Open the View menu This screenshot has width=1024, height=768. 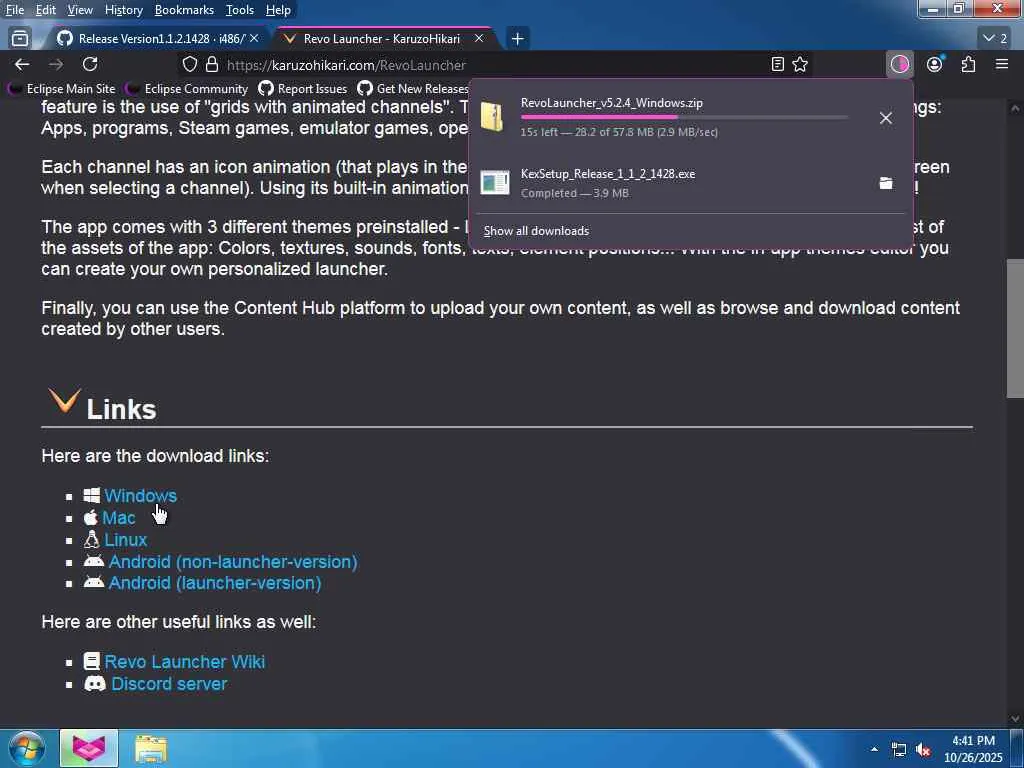pos(80,10)
